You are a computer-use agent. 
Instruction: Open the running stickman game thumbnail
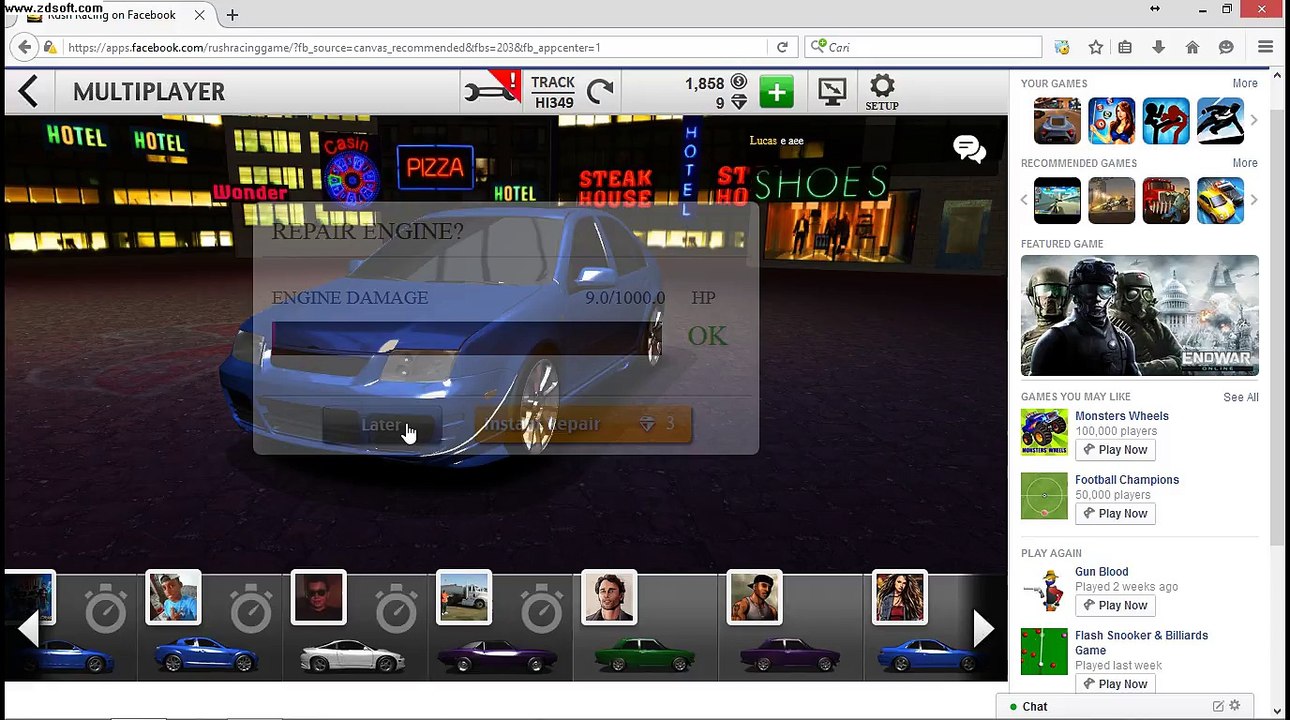1220,121
